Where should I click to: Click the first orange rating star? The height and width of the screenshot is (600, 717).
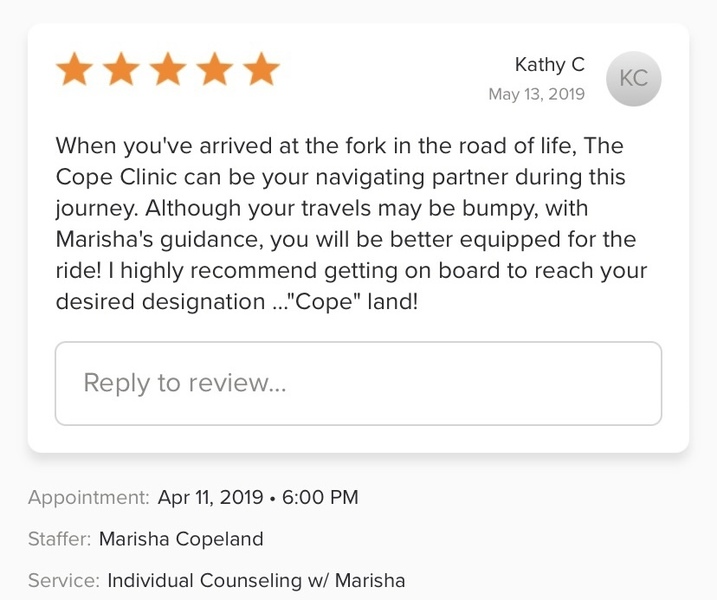tap(75, 71)
